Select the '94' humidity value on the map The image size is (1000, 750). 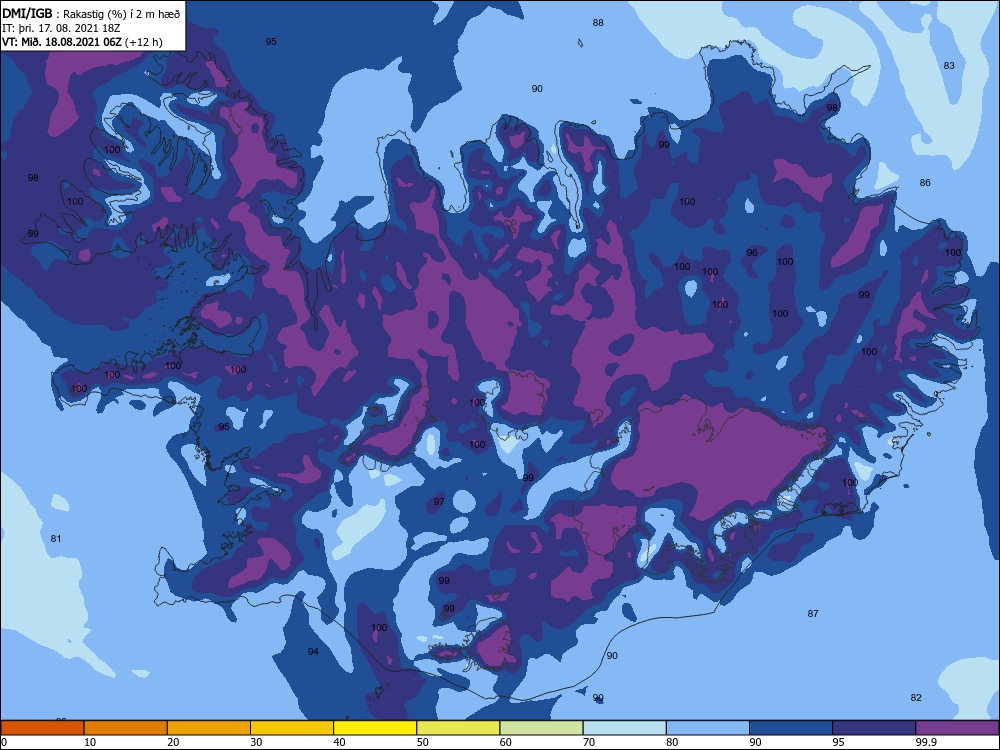coord(312,651)
